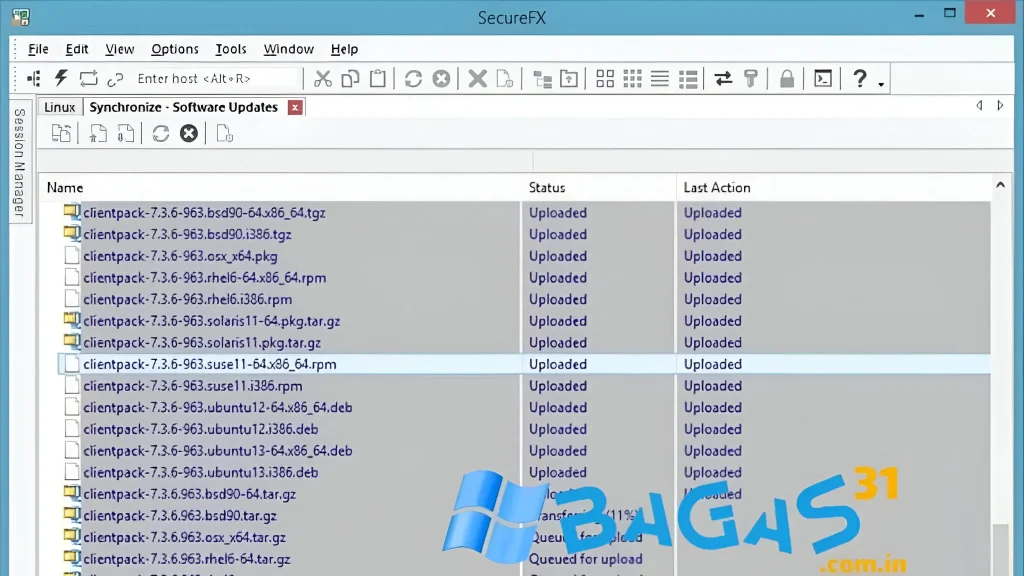The height and width of the screenshot is (576, 1024).
Task: Close the Synchronize - Software Updates tab
Action: pos(295,107)
